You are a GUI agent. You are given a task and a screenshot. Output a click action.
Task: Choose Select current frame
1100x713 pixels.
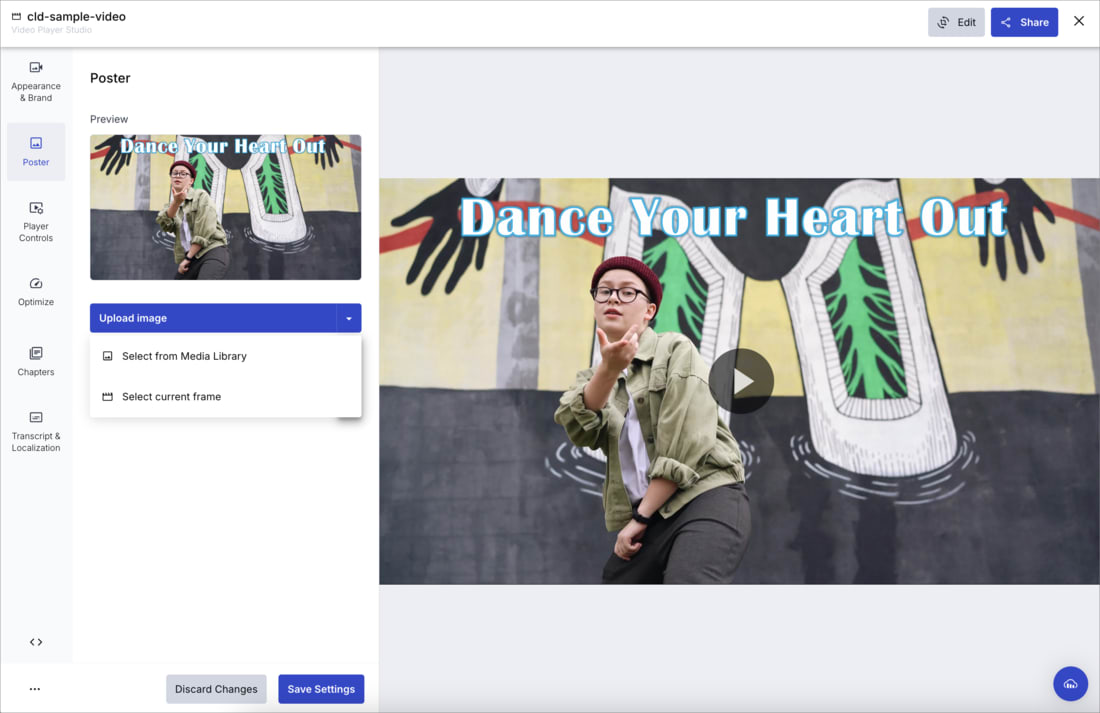(x=173, y=396)
